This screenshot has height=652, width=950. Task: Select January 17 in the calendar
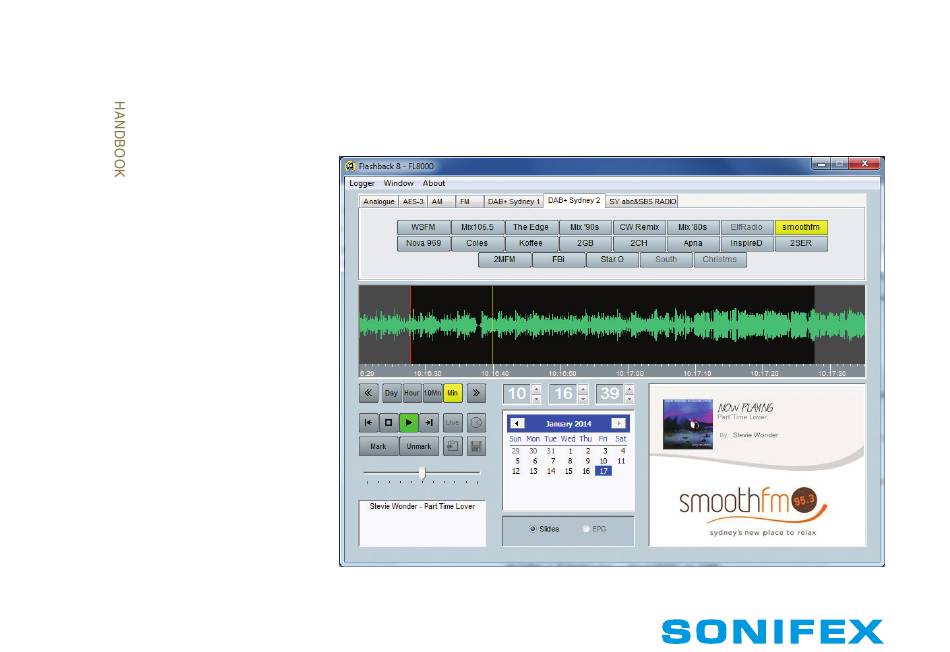(603, 471)
